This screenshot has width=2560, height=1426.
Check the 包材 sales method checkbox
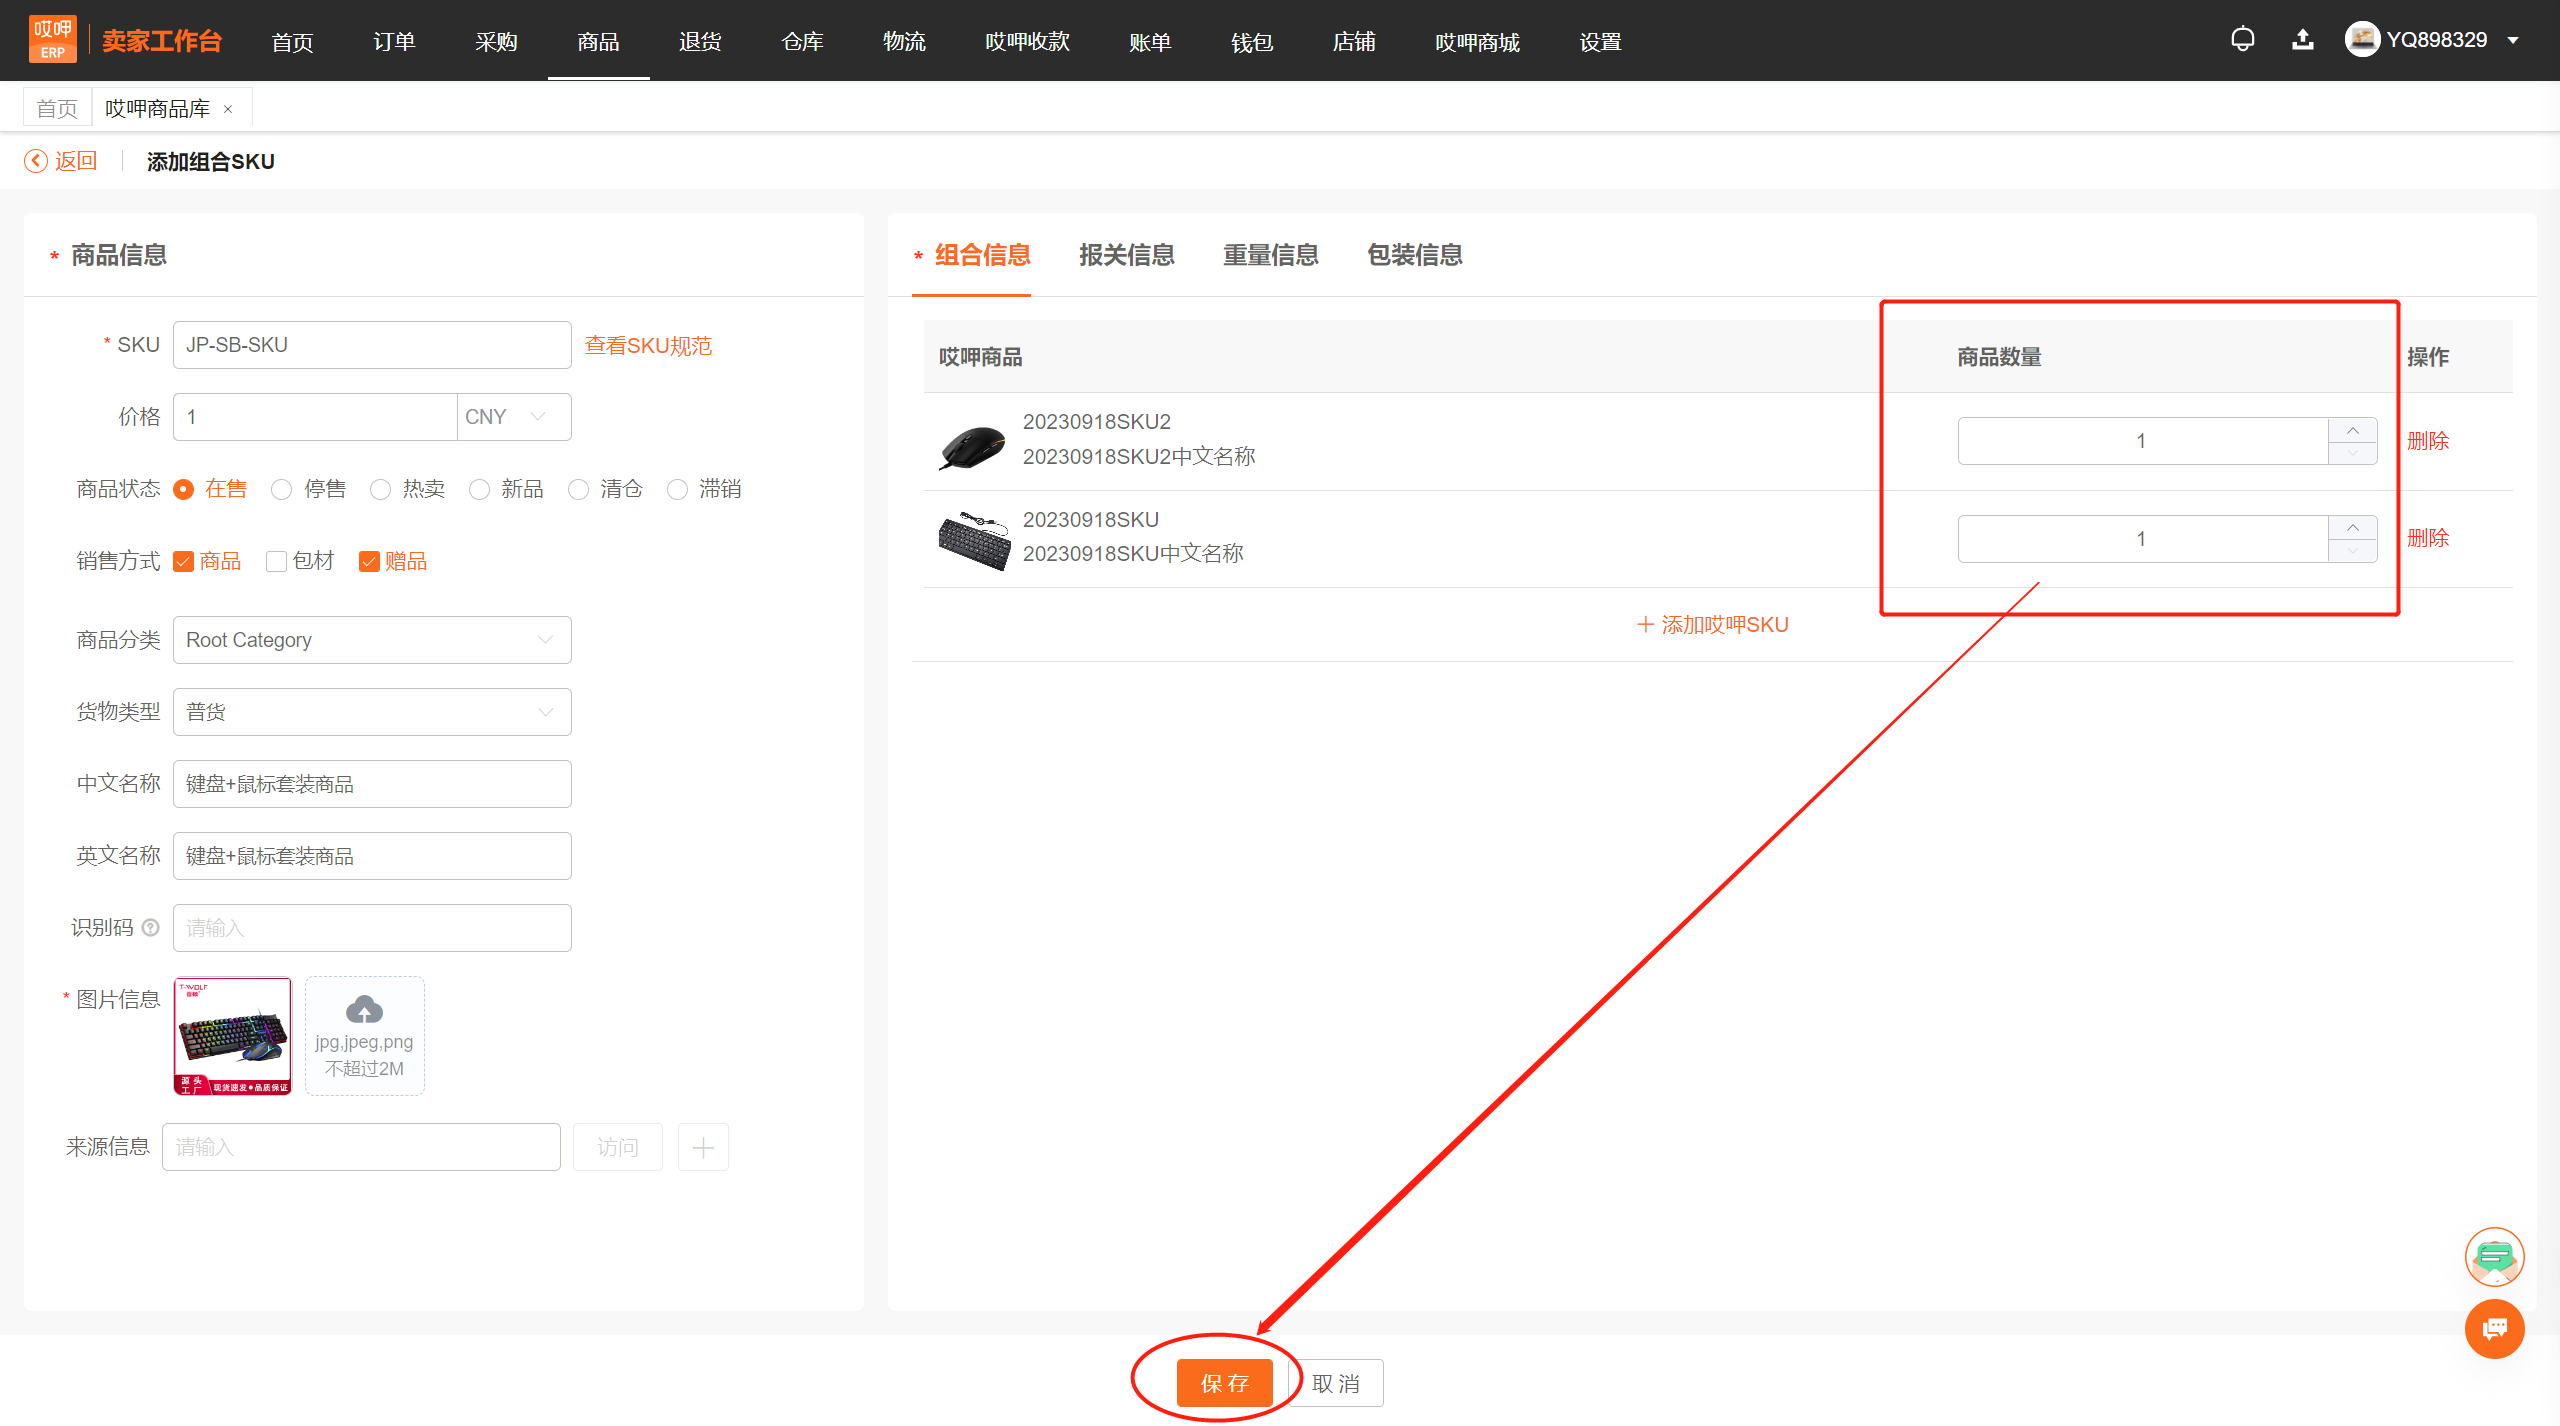(x=277, y=561)
